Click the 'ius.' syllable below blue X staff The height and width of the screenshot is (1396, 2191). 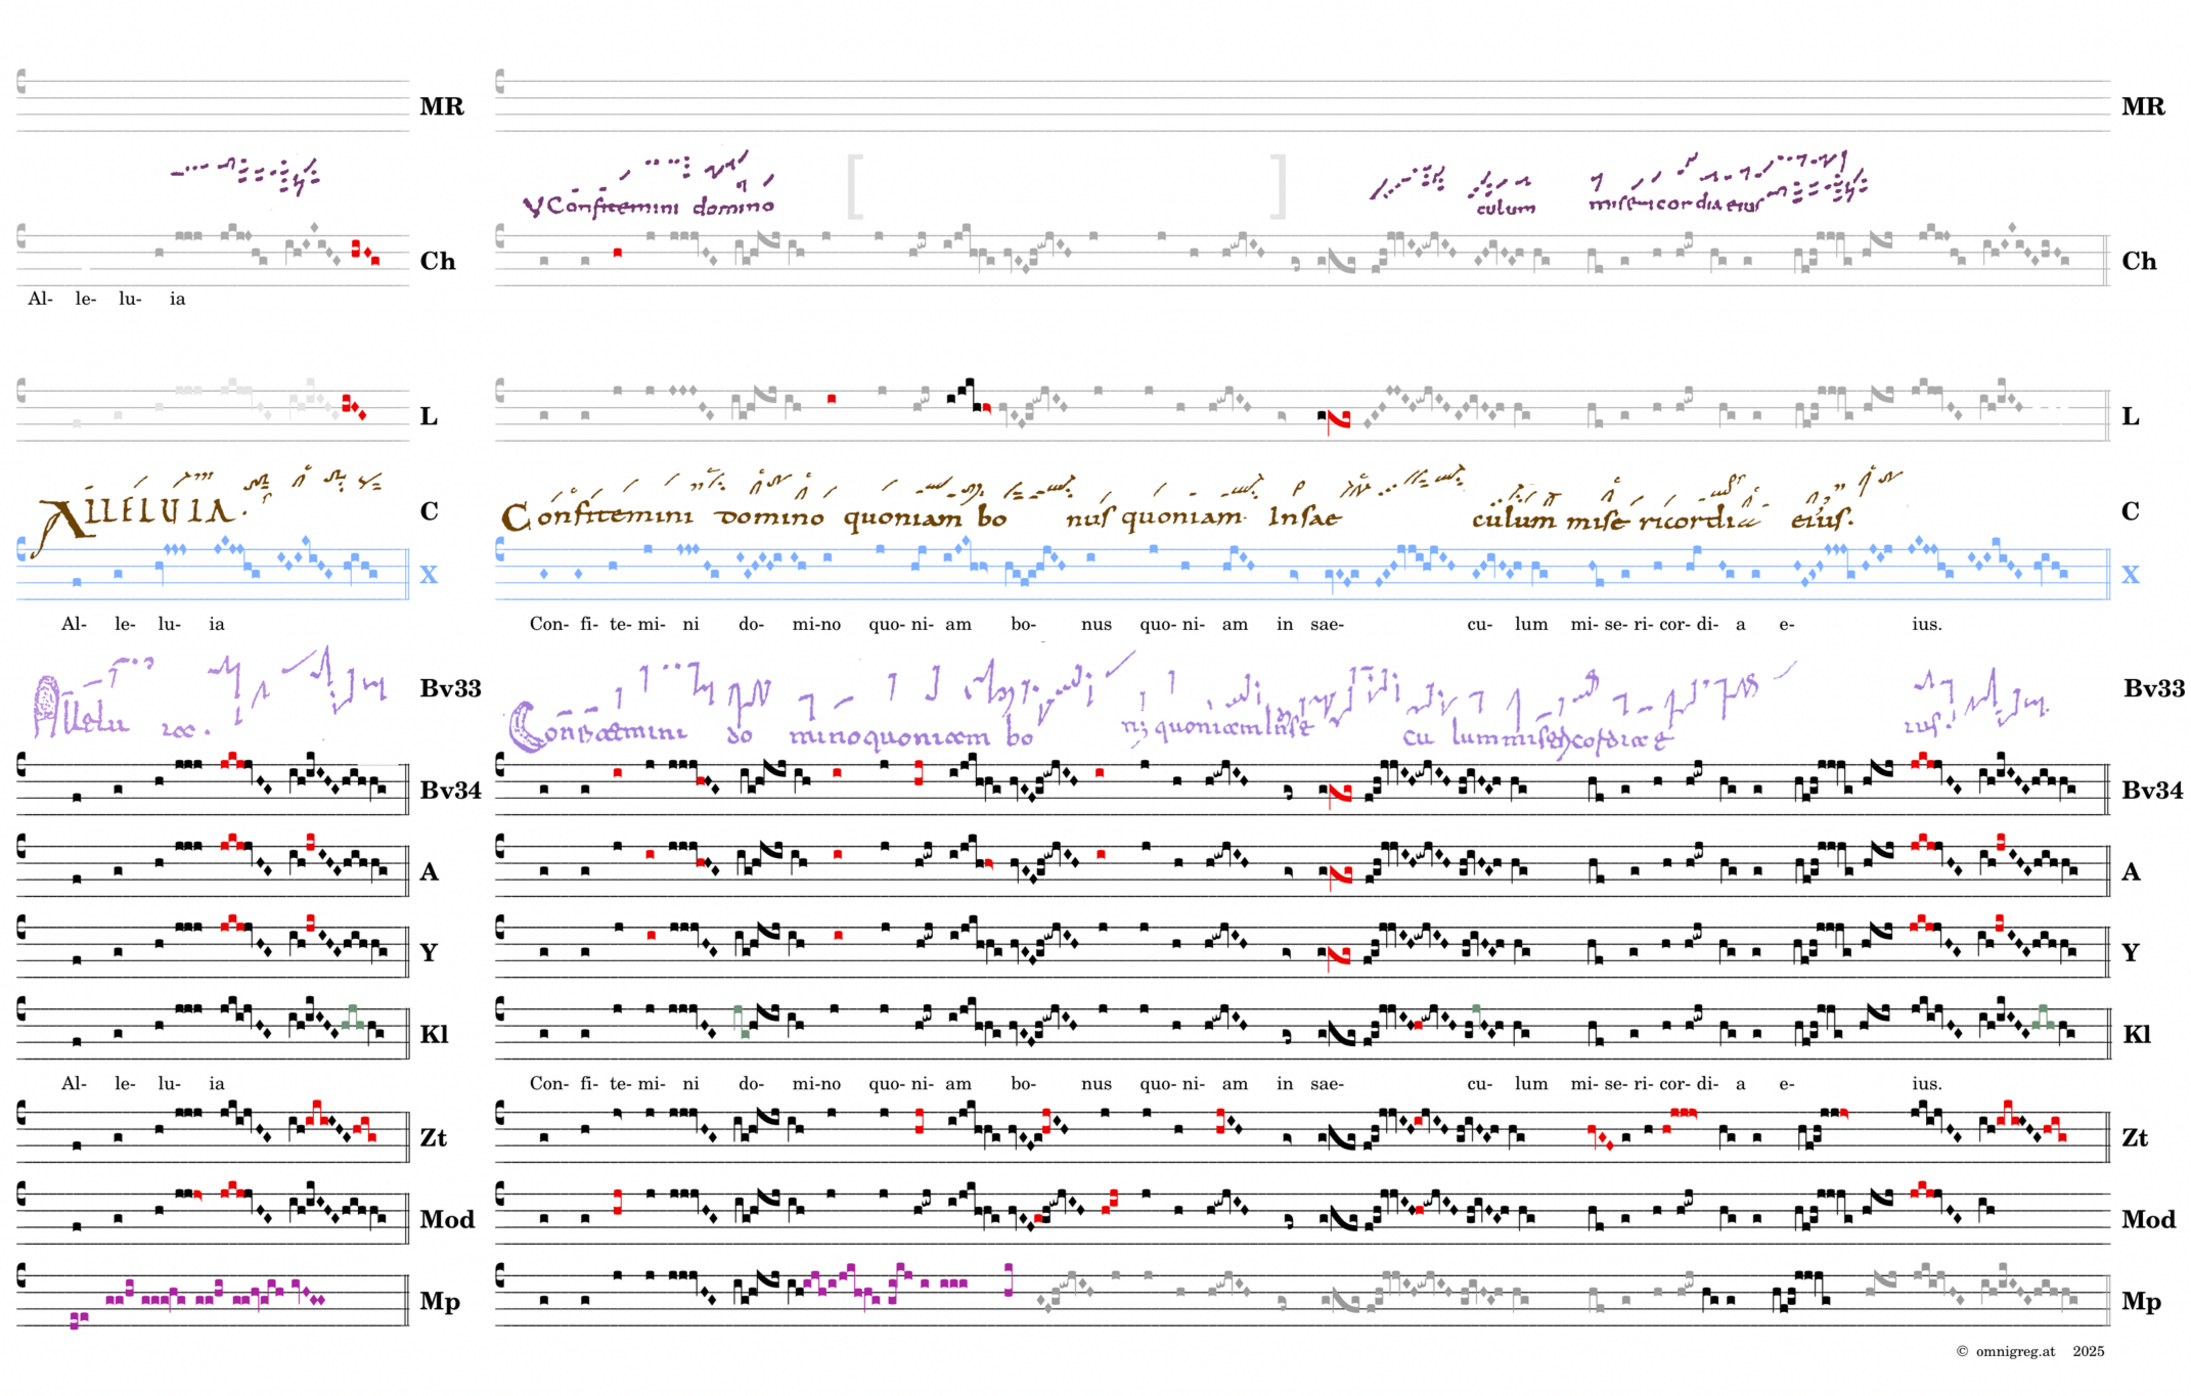(x=1926, y=625)
